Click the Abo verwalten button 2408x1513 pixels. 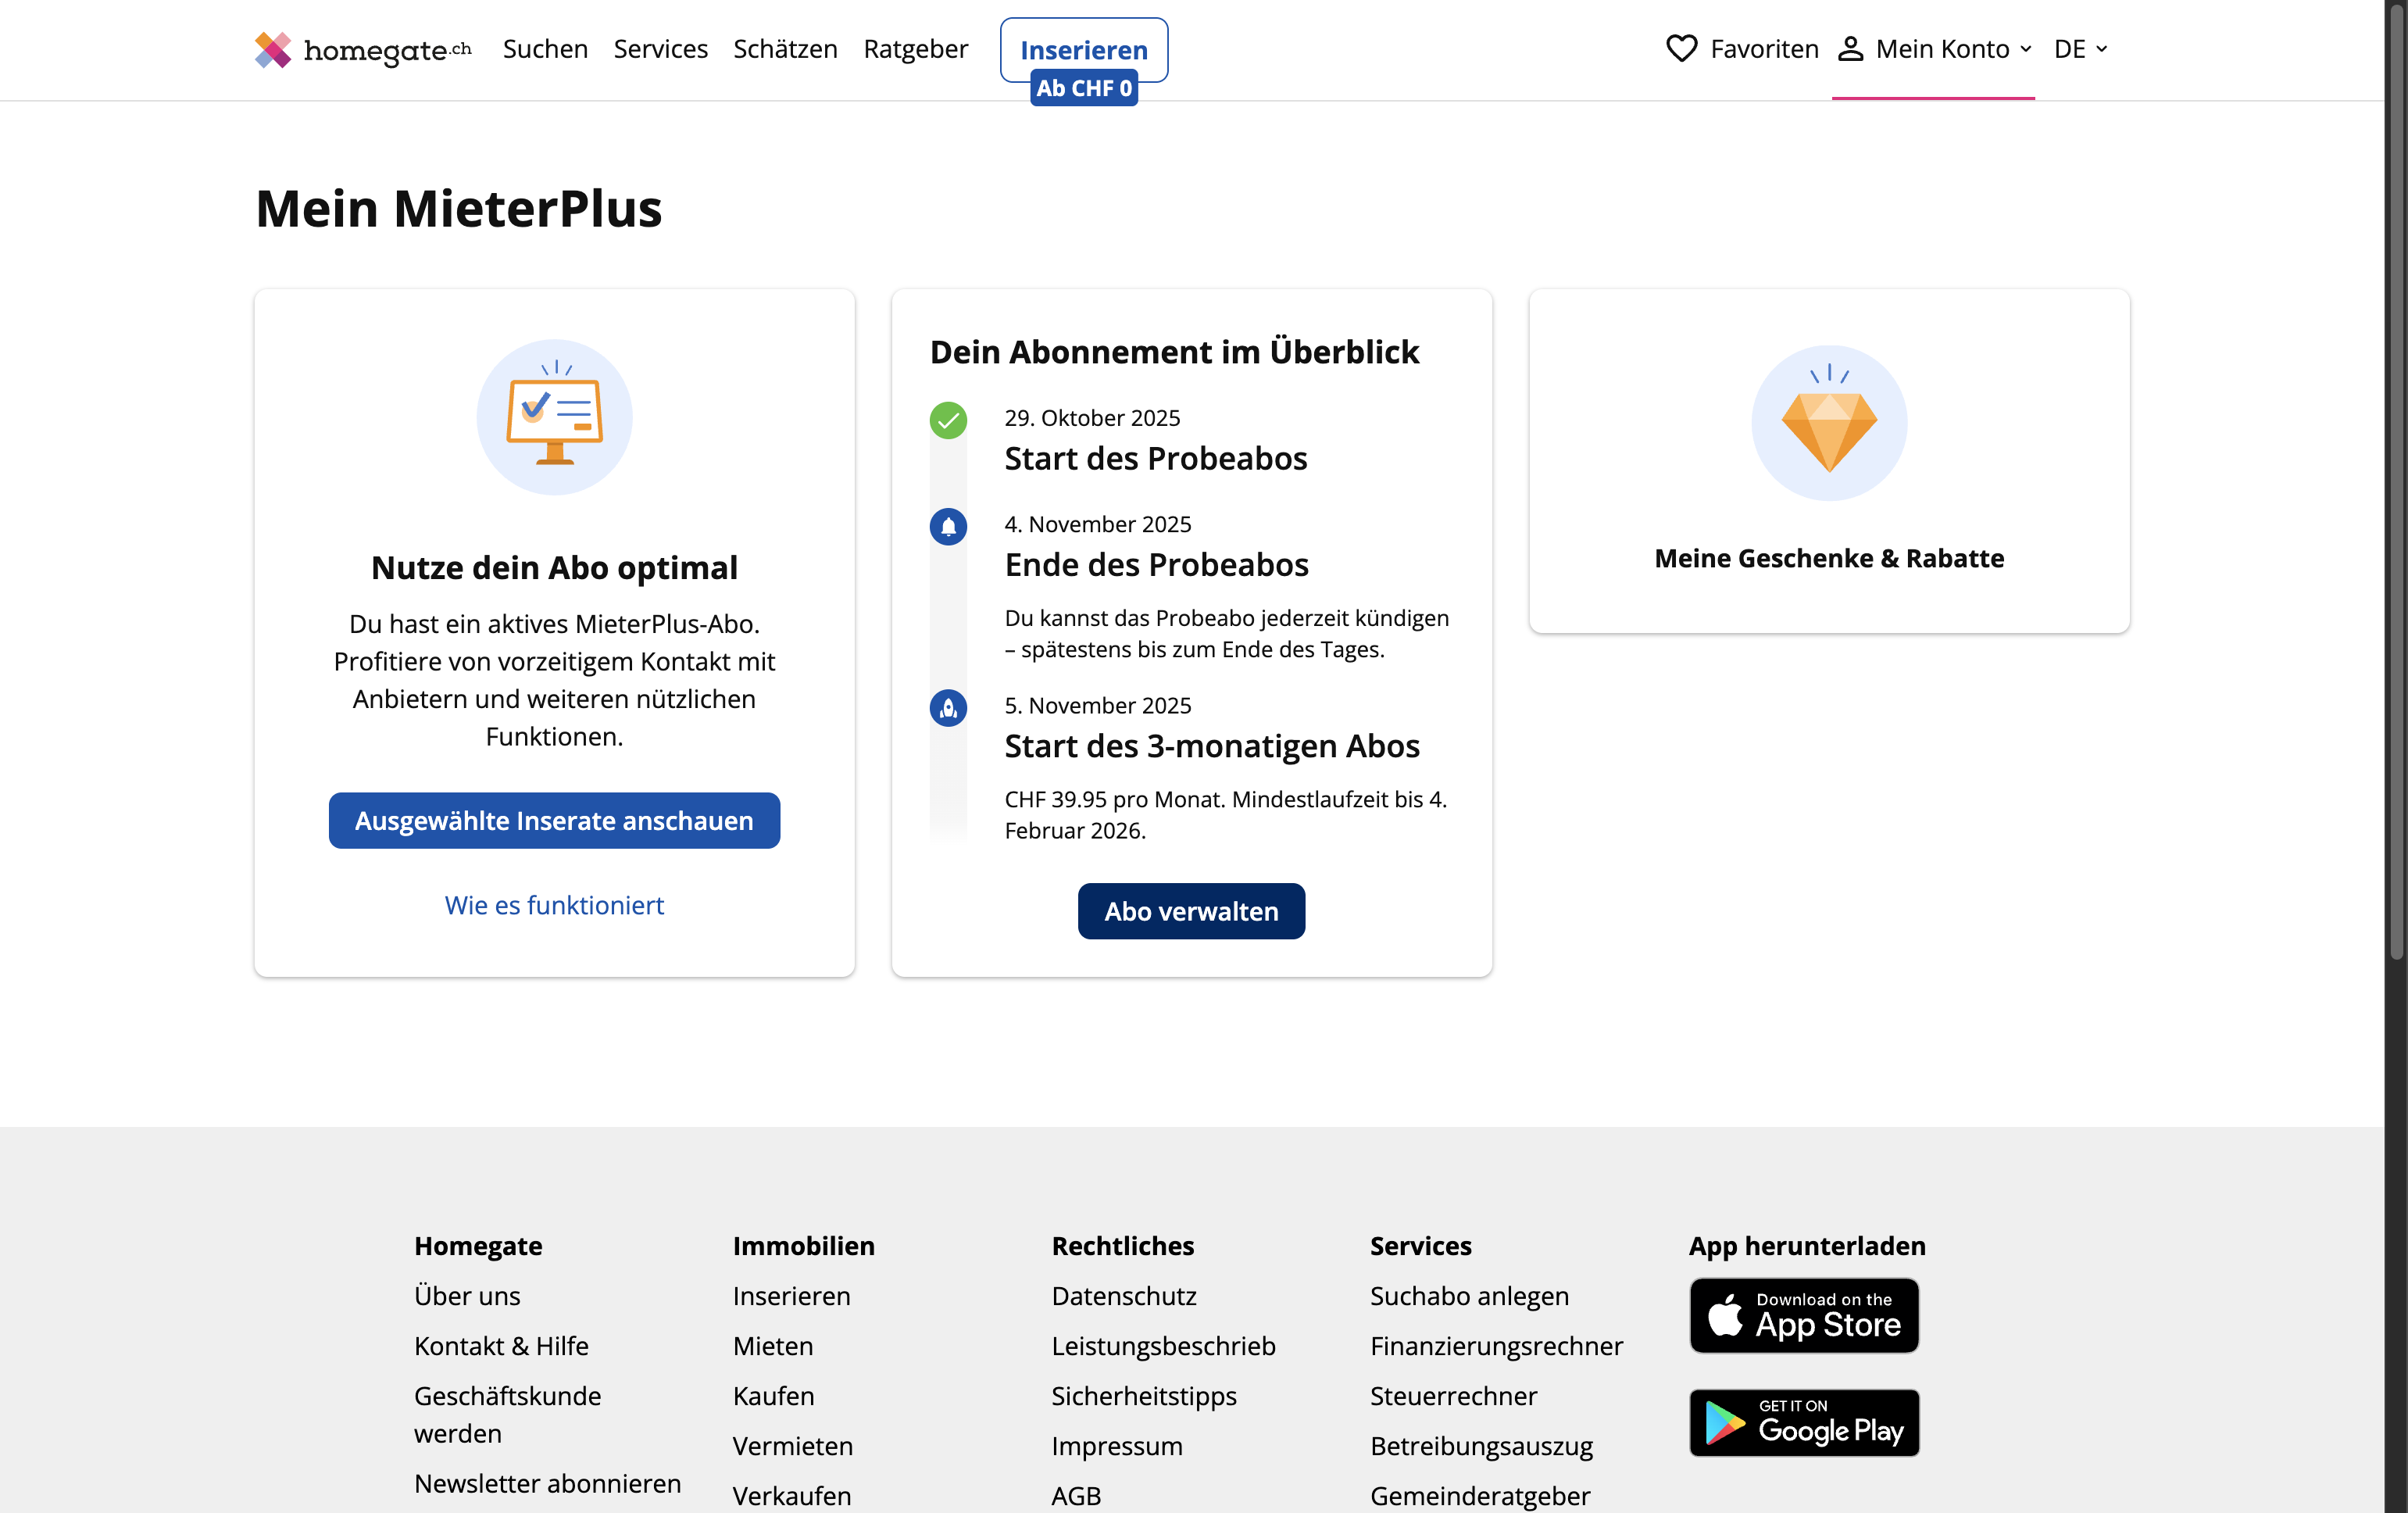coord(1191,911)
